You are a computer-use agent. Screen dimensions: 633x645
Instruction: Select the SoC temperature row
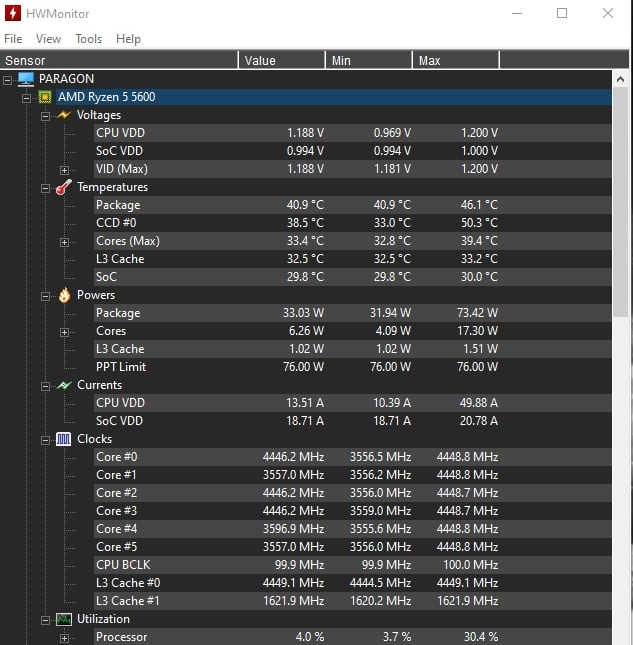point(352,277)
